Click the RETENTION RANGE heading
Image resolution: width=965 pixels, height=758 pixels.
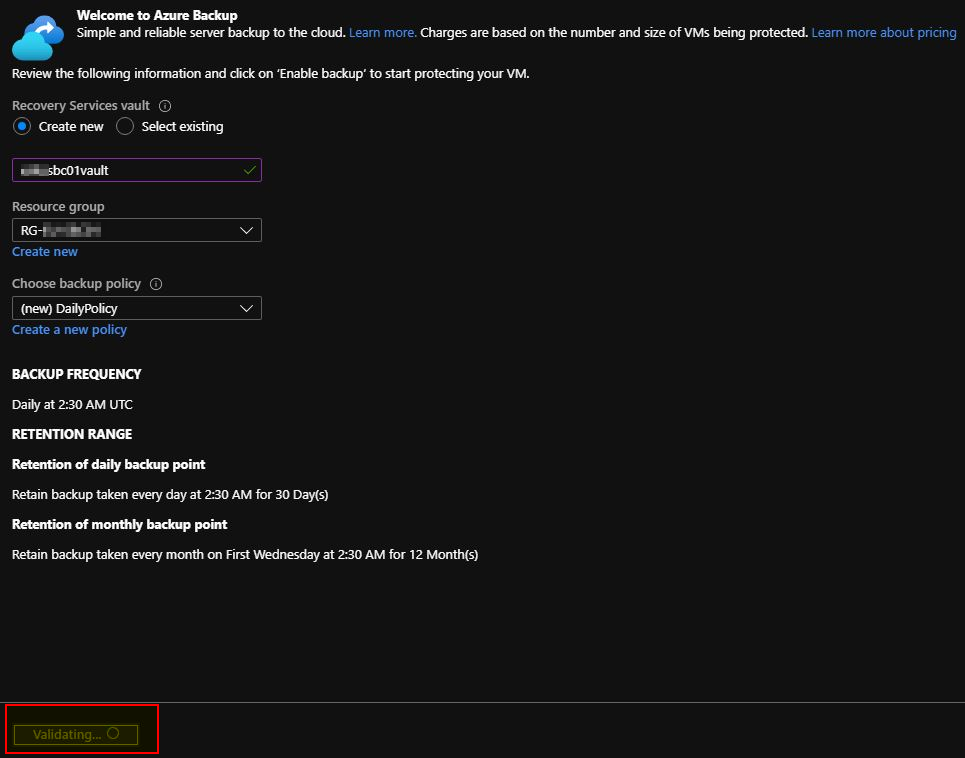coord(72,434)
